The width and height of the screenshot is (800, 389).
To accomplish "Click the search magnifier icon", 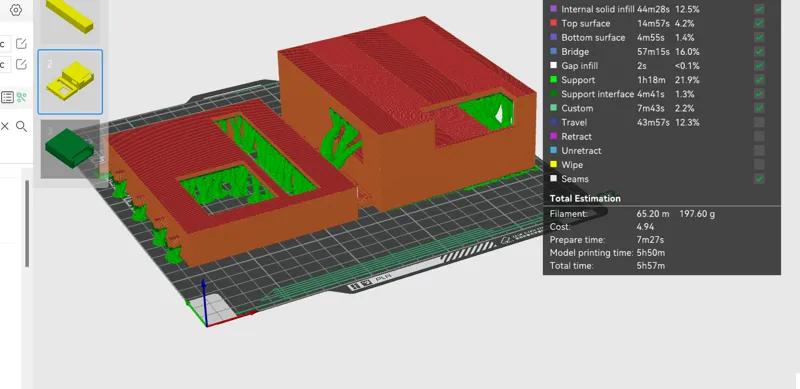I will 21,126.
